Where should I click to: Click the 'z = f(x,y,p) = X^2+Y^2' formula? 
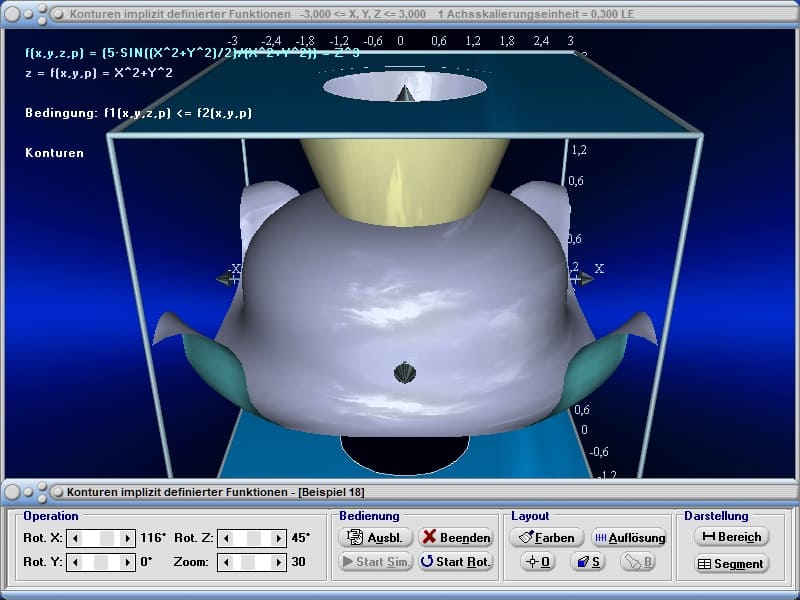pos(98,73)
